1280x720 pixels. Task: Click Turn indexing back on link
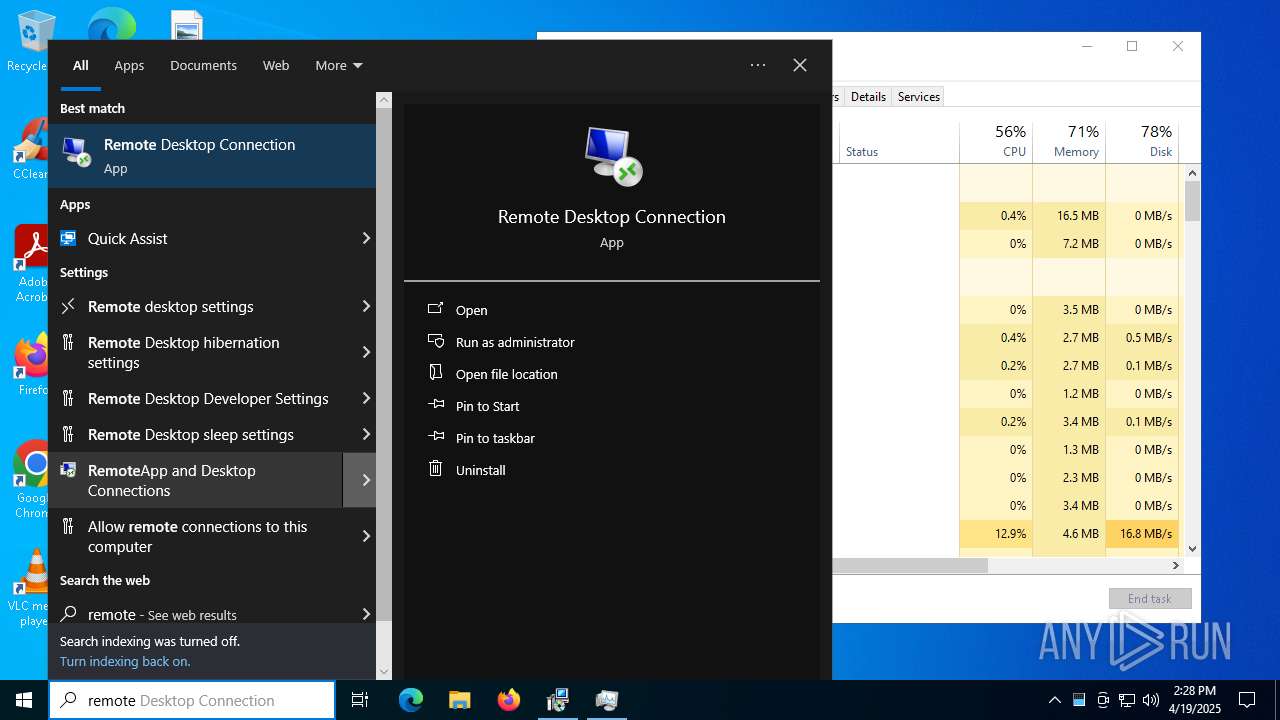coord(125,661)
